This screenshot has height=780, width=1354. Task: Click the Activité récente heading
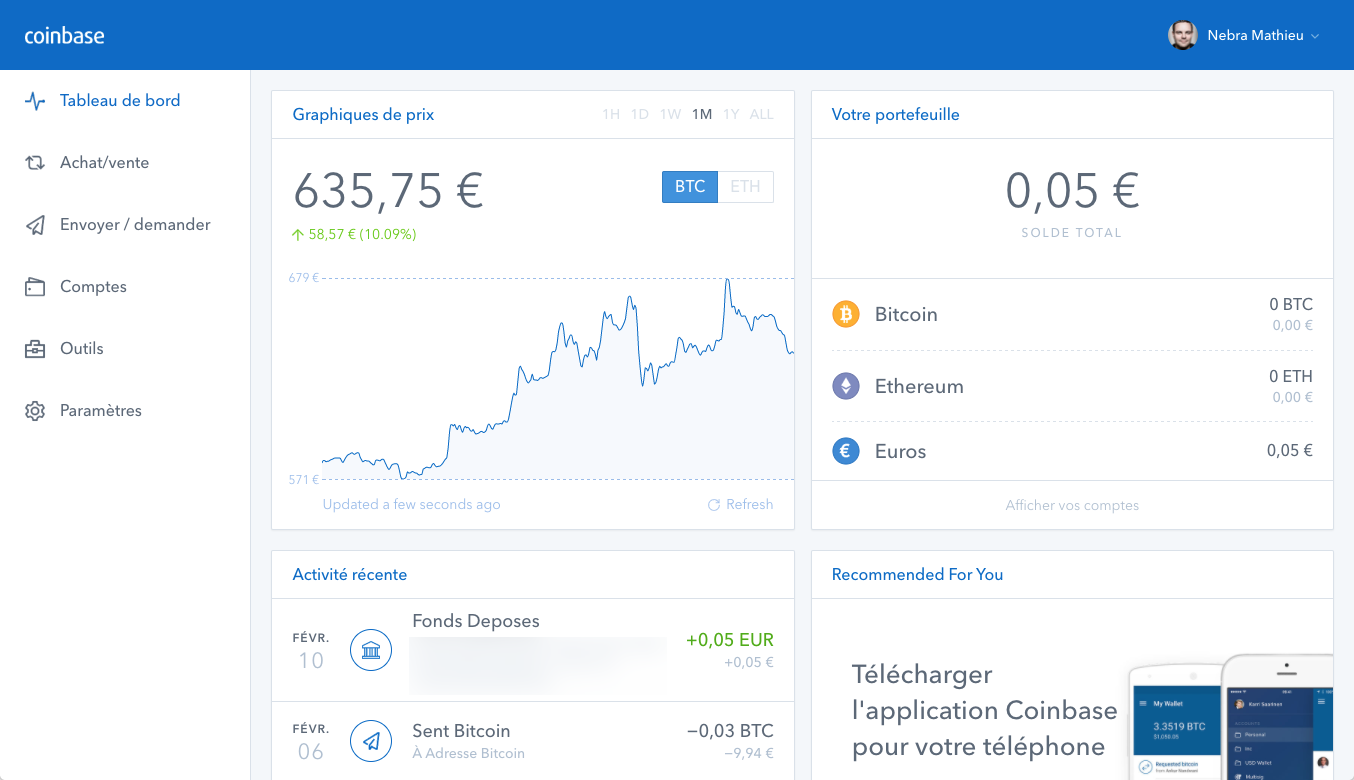point(349,575)
